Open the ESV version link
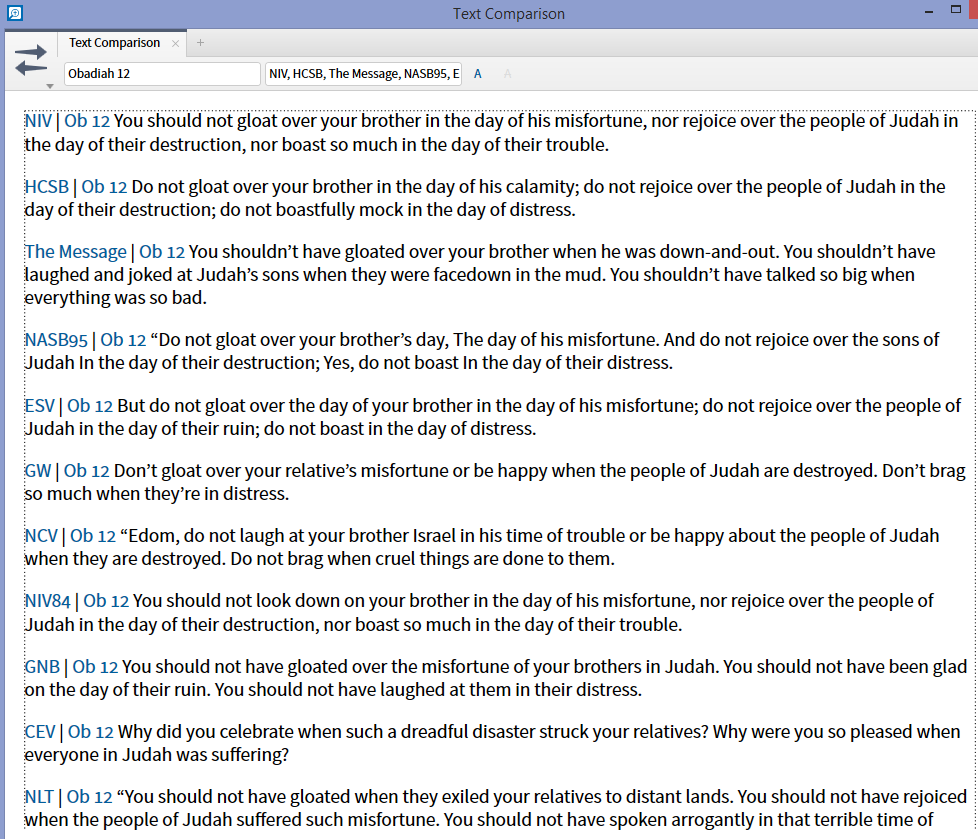This screenshot has height=839, width=978. pyautogui.click(x=40, y=405)
